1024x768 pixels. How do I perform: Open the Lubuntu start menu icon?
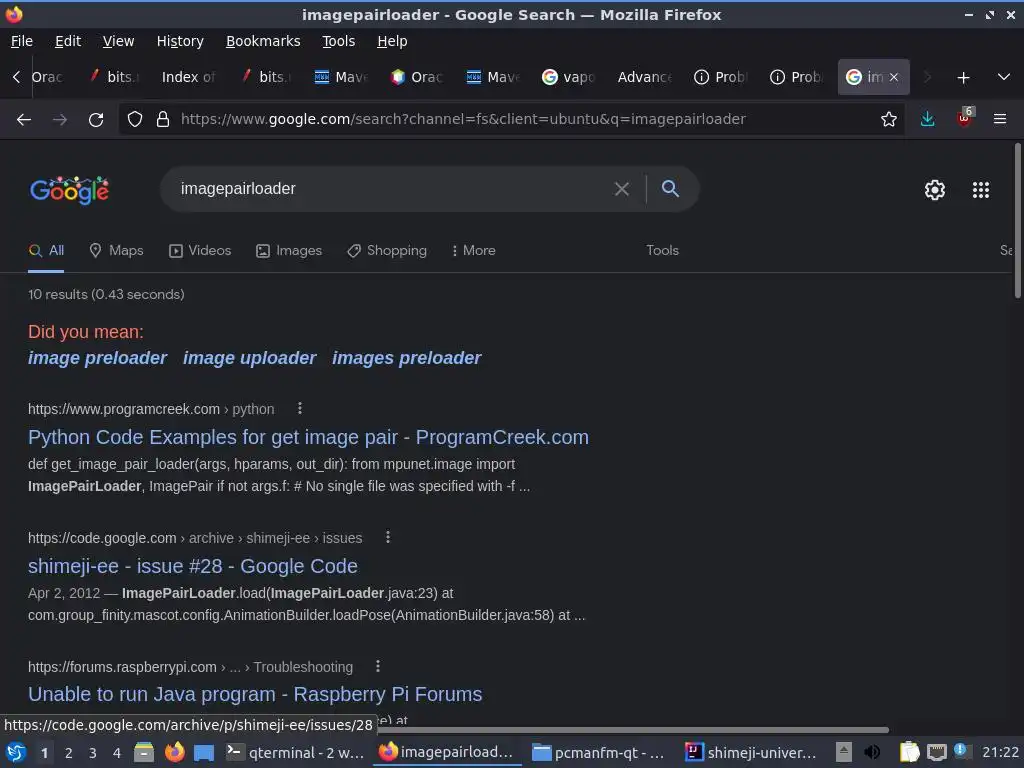pos(16,752)
